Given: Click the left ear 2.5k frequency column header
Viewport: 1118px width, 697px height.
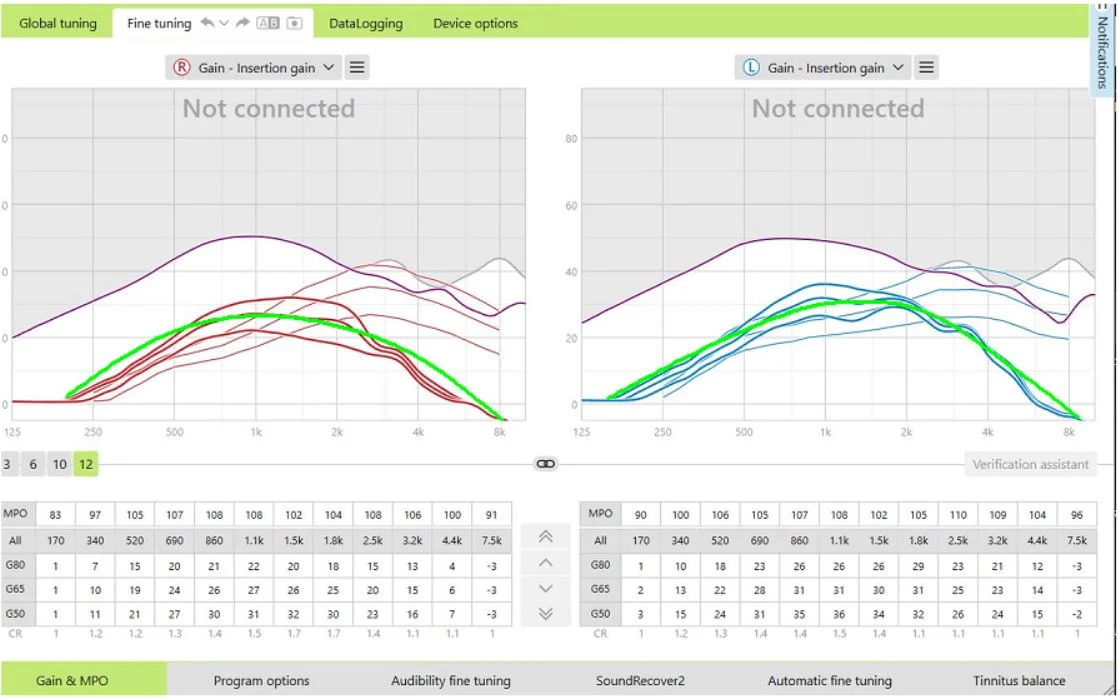Looking at the screenshot, I should tap(958, 541).
